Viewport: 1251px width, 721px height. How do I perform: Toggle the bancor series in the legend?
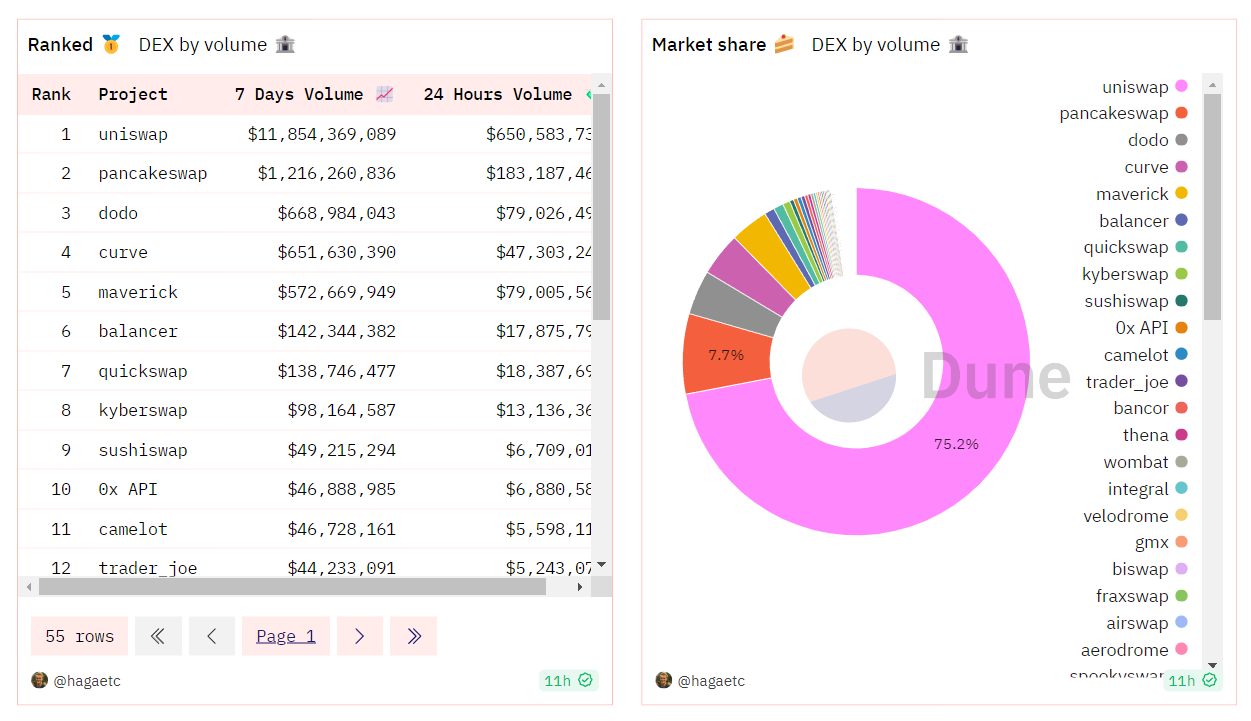coord(1150,408)
